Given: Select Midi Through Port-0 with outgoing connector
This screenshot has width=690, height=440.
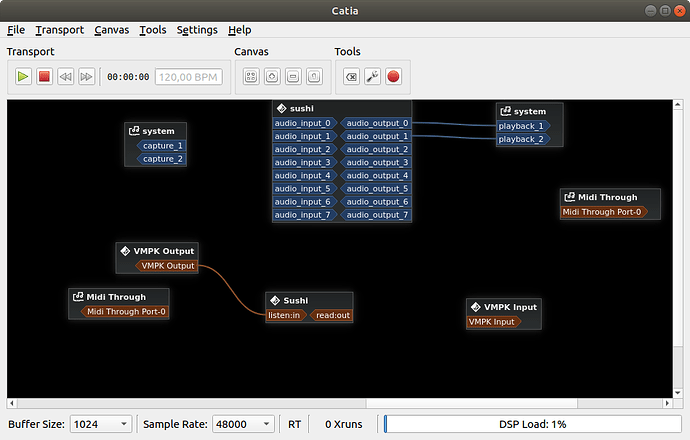Looking at the screenshot, I should [x=124, y=312].
